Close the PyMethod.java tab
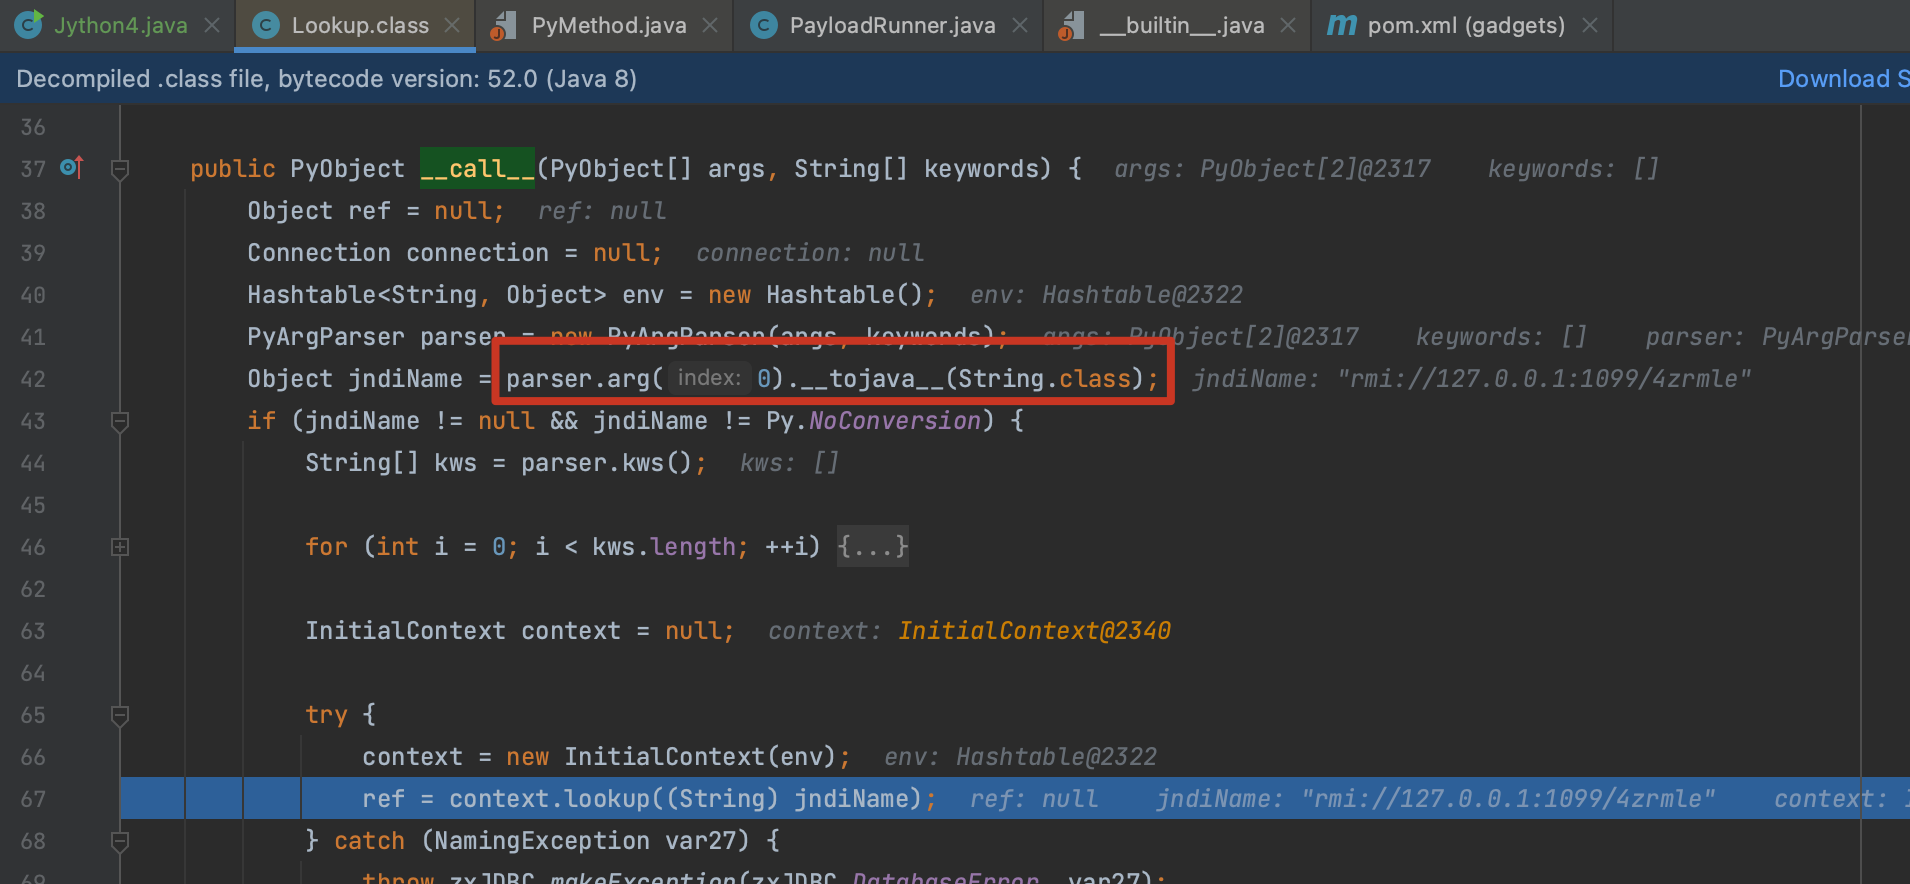This screenshot has height=884, width=1910. (x=710, y=26)
